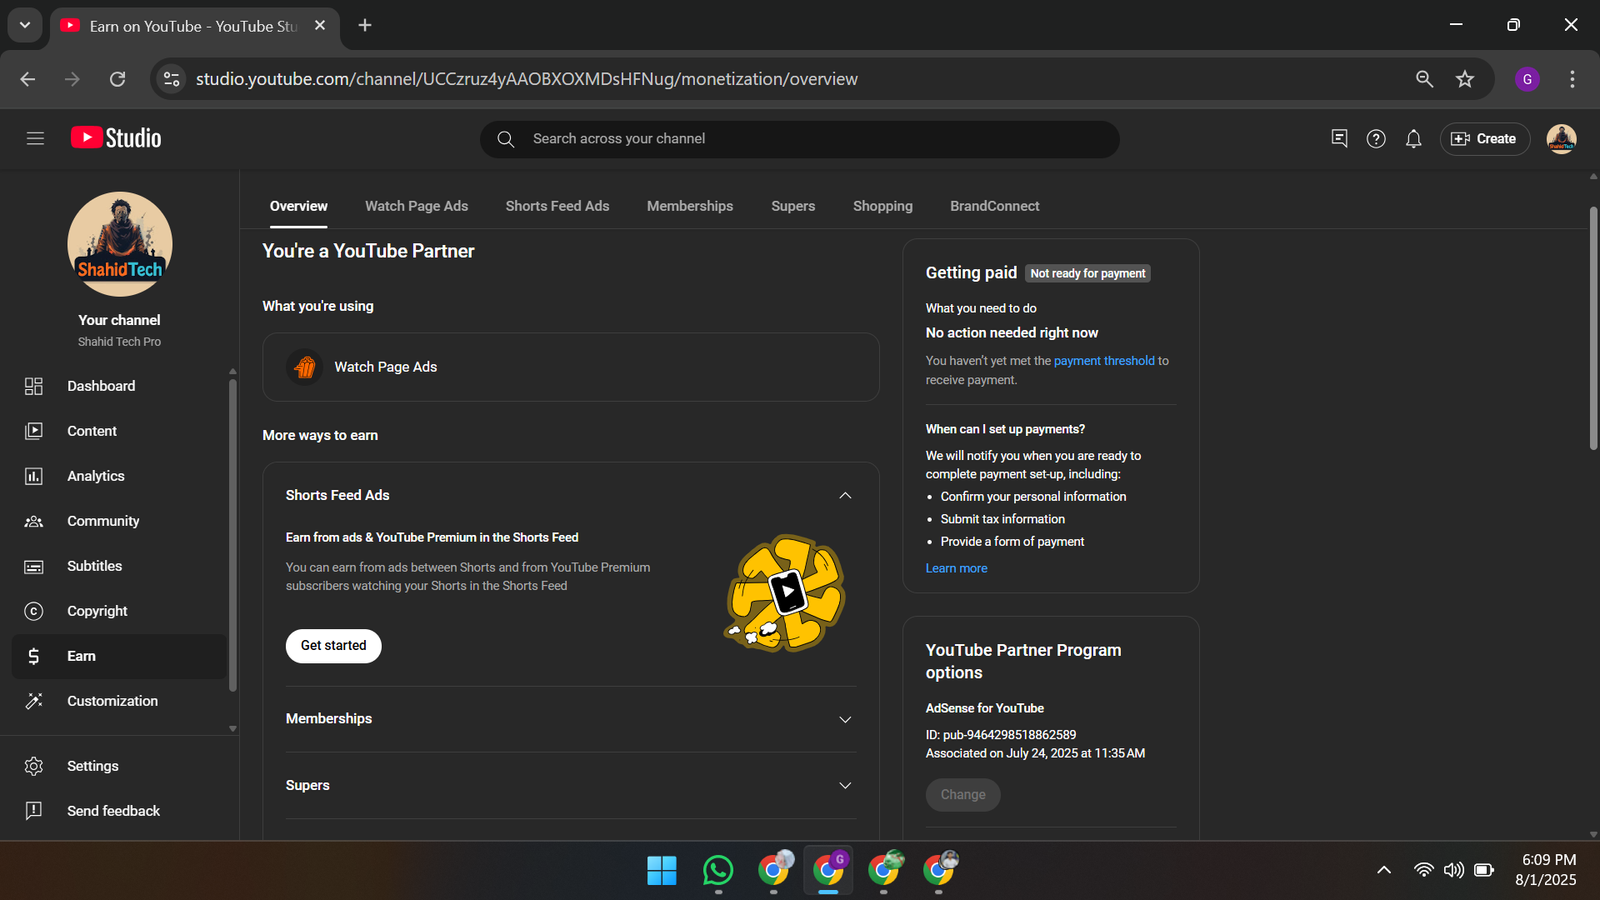Click the search magnifier icon in Studio
The height and width of the screenshot is (900, 1600).
pyautogui.click(x=506, y=139)
